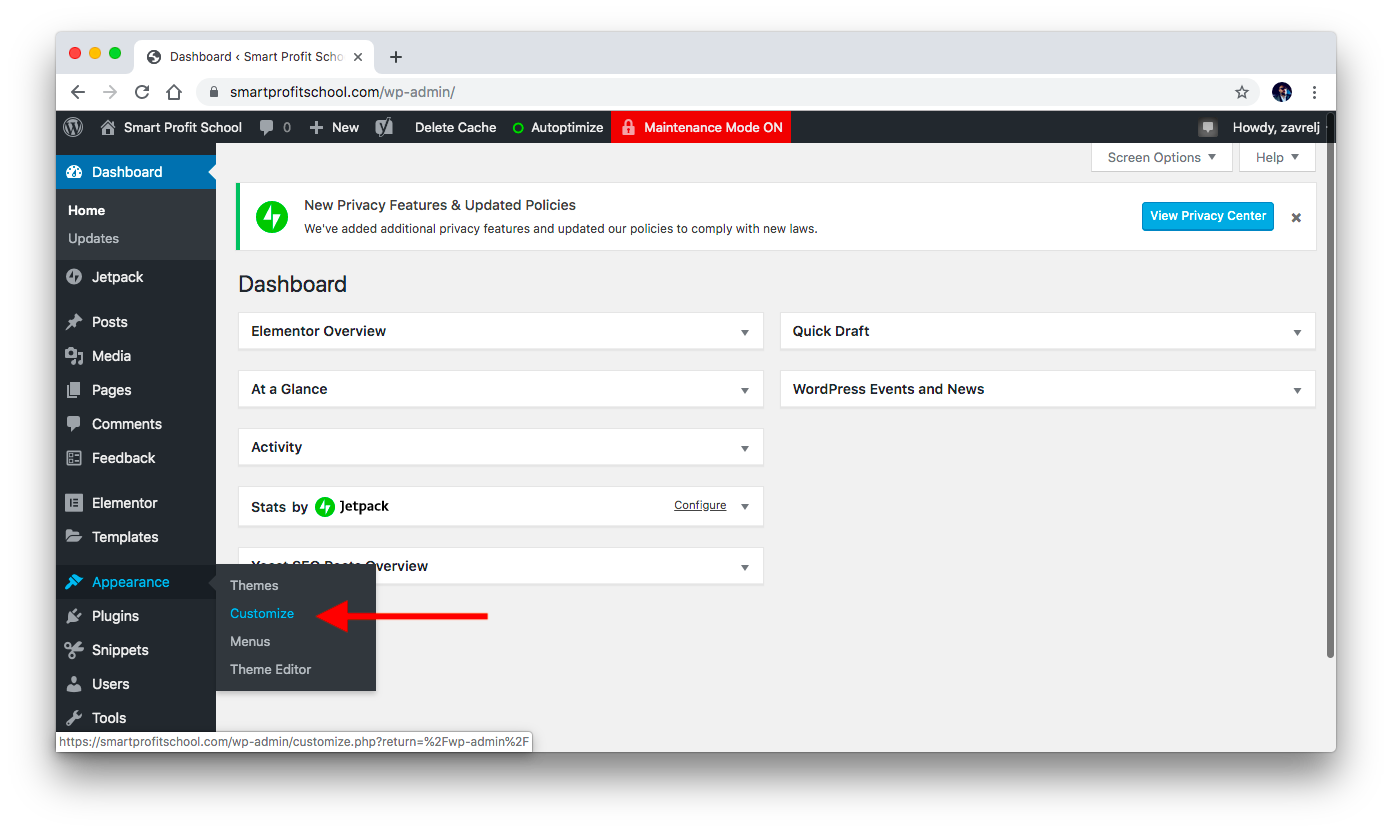1392x832 pixels.
Task: Click Smart Profit School site name
Action: pyautogui.click(x=183, y=127)
